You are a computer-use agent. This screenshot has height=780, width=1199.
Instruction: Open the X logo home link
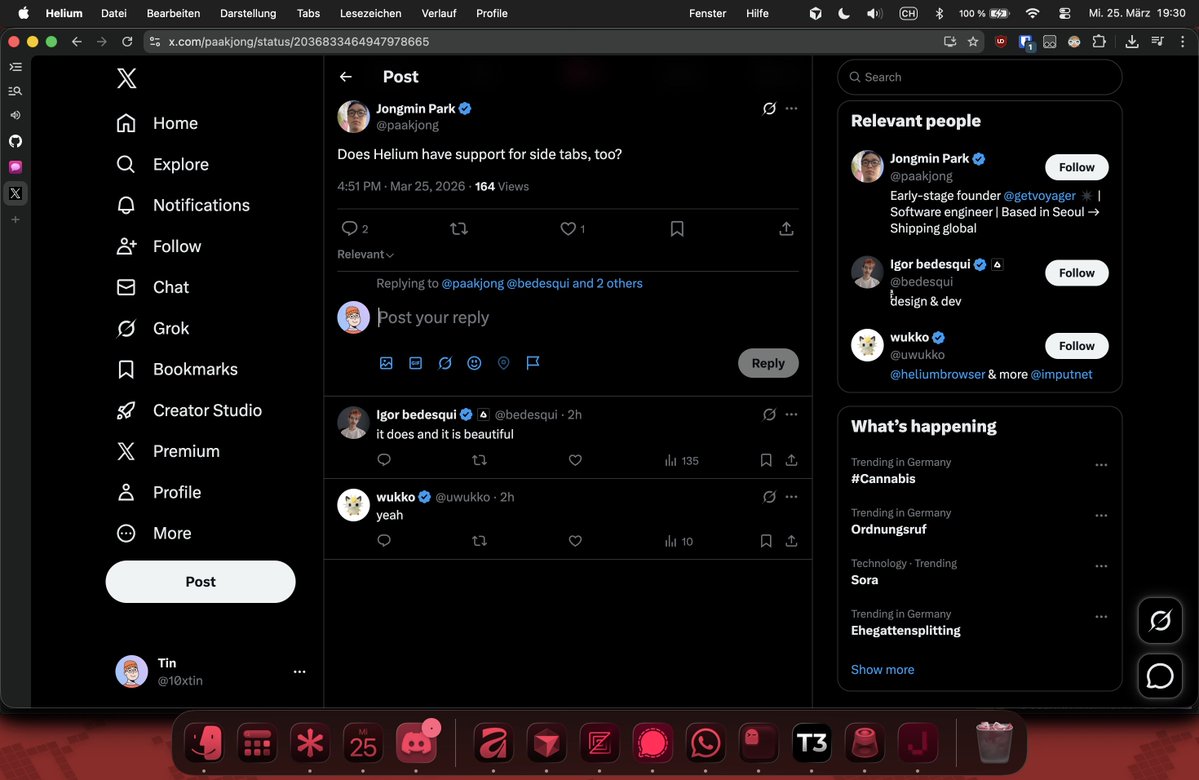click(x=127, y=78)
